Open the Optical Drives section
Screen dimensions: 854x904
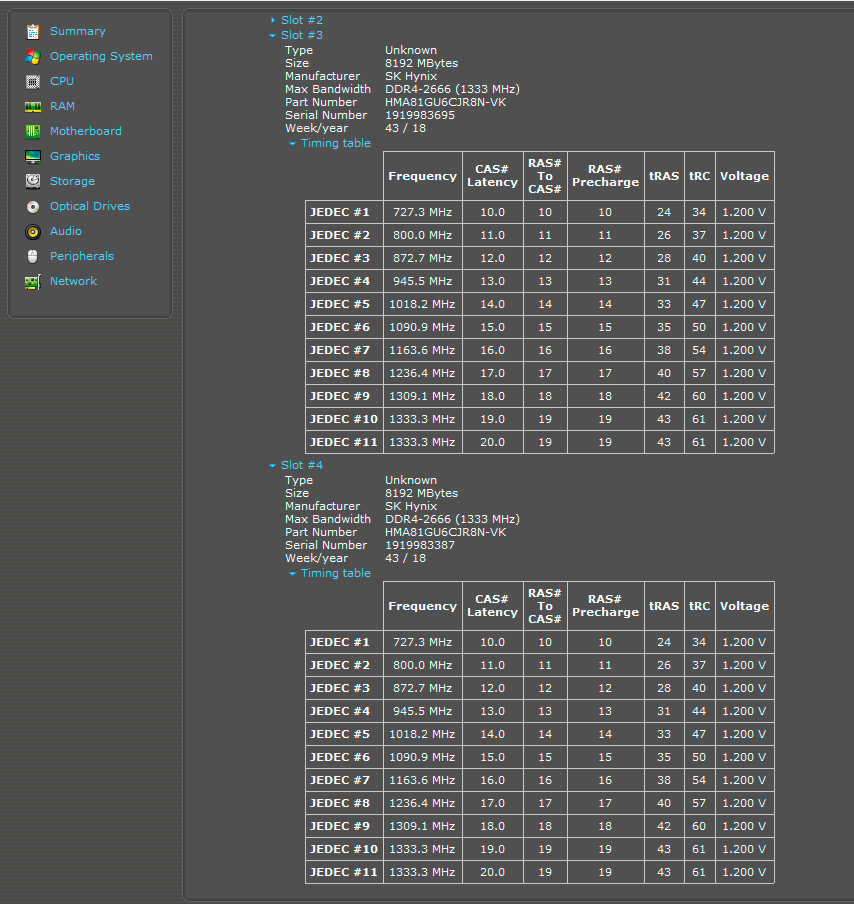89,206
